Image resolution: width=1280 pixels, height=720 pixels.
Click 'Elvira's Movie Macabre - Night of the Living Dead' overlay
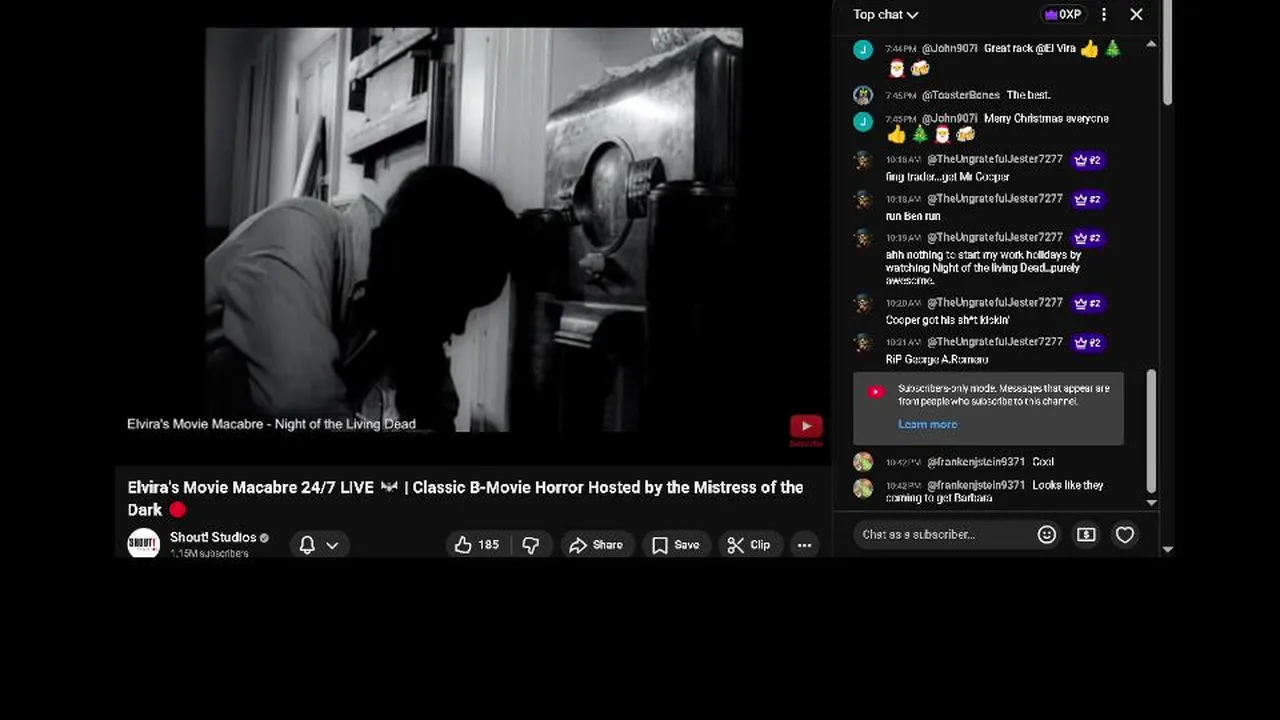[271, 424]
